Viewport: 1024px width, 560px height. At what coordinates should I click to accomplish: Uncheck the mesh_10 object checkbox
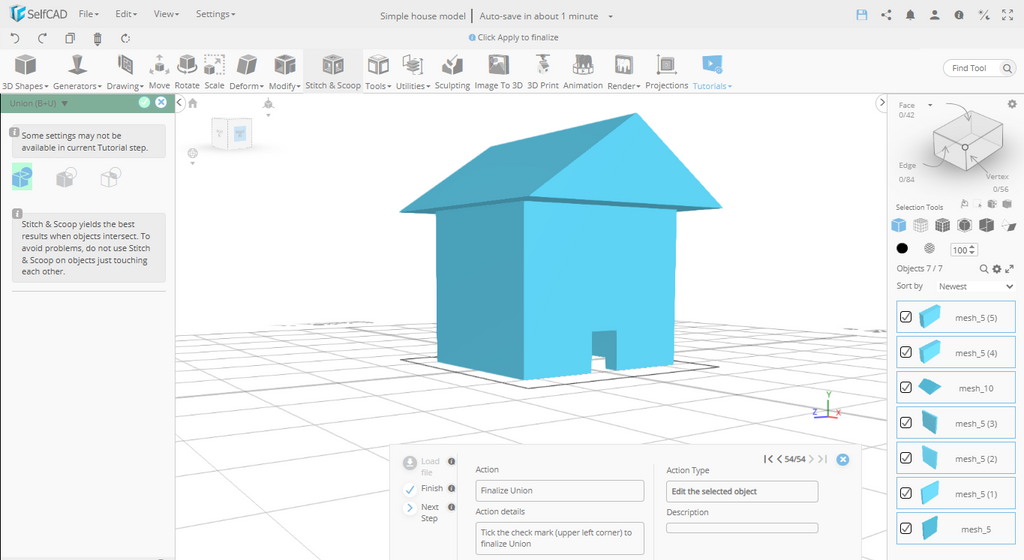906,387
